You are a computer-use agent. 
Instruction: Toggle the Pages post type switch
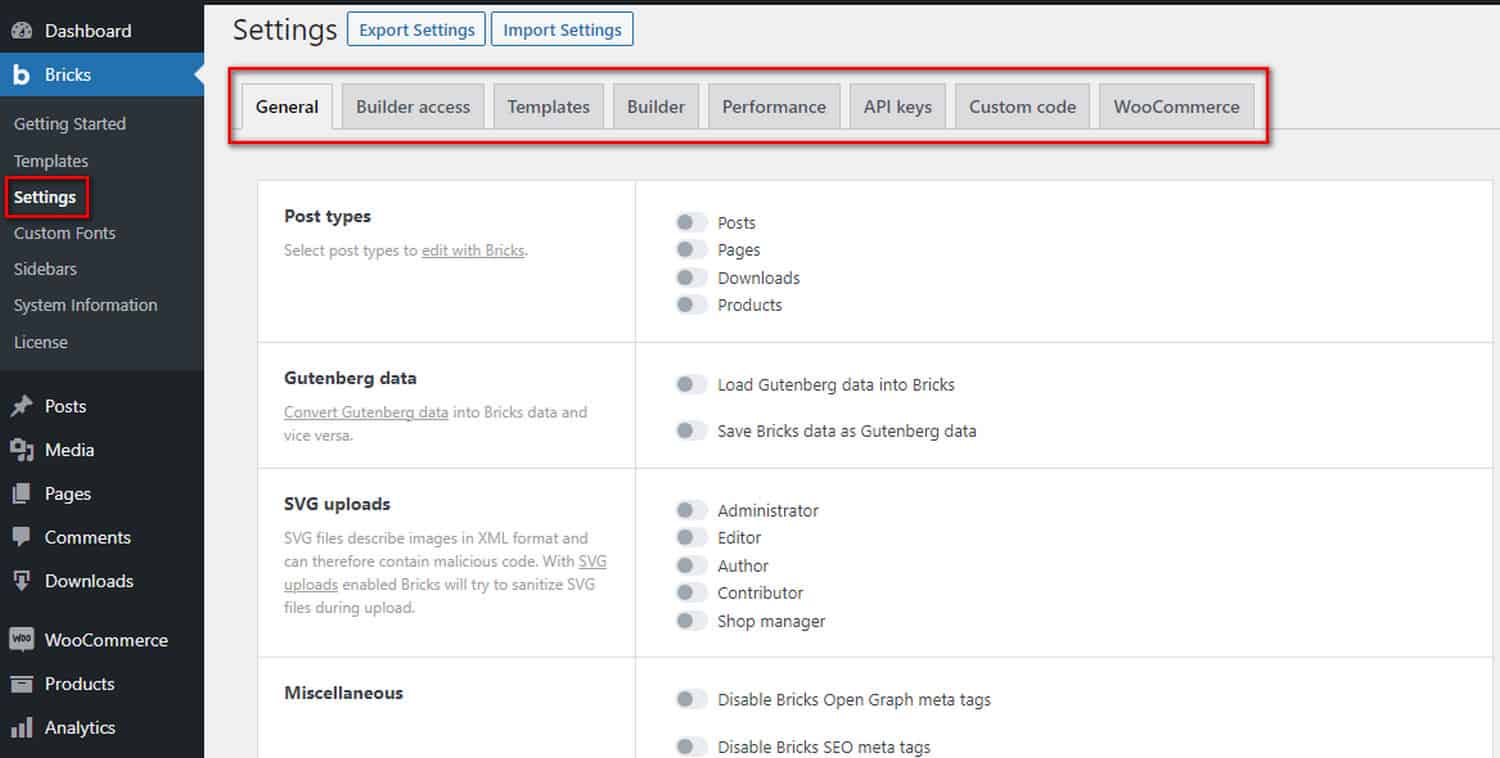[691, 250]
